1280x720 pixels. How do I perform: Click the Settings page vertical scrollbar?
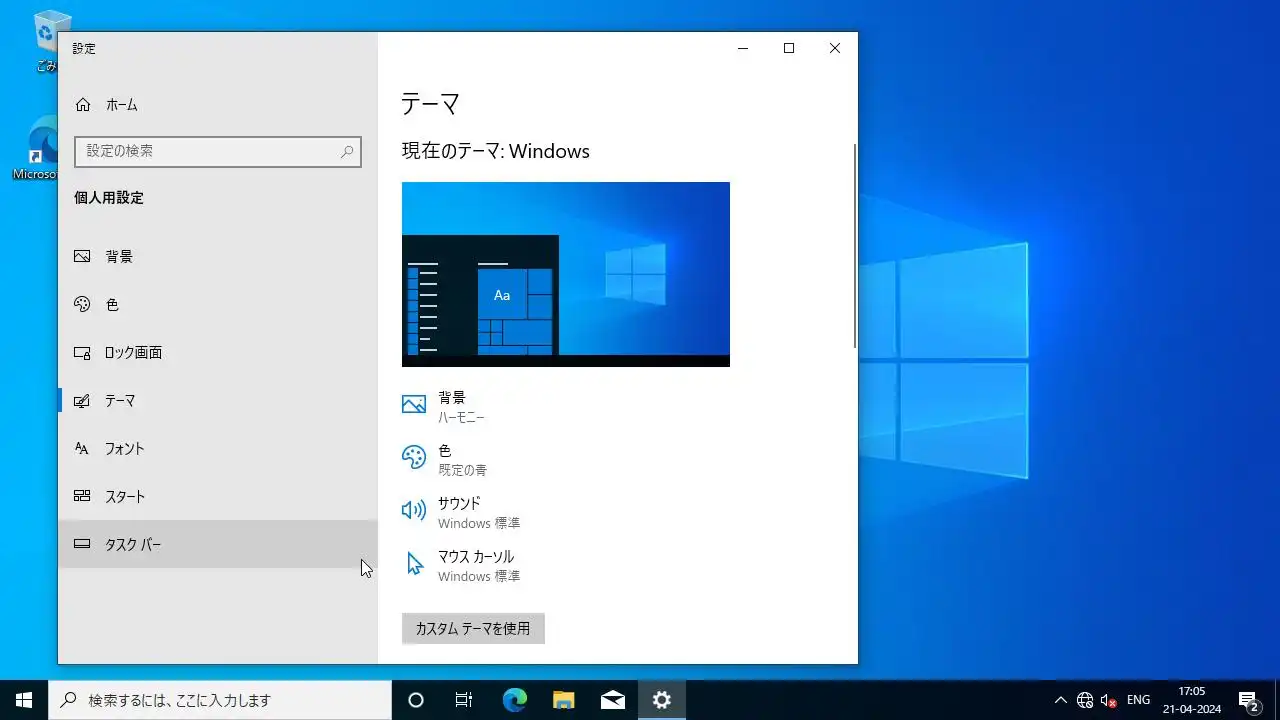click(x=855, y=246)
